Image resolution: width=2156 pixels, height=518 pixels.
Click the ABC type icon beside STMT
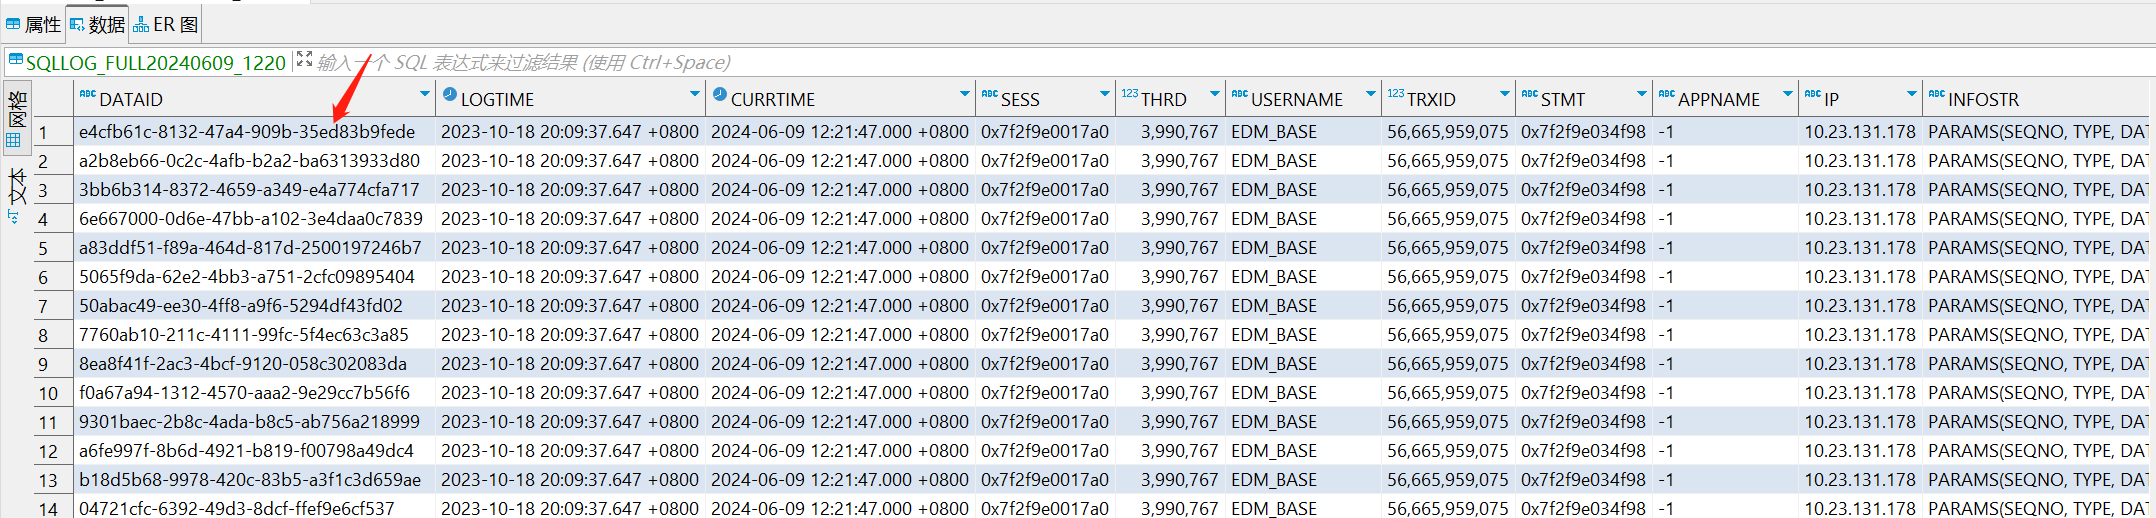point(1530,95)
